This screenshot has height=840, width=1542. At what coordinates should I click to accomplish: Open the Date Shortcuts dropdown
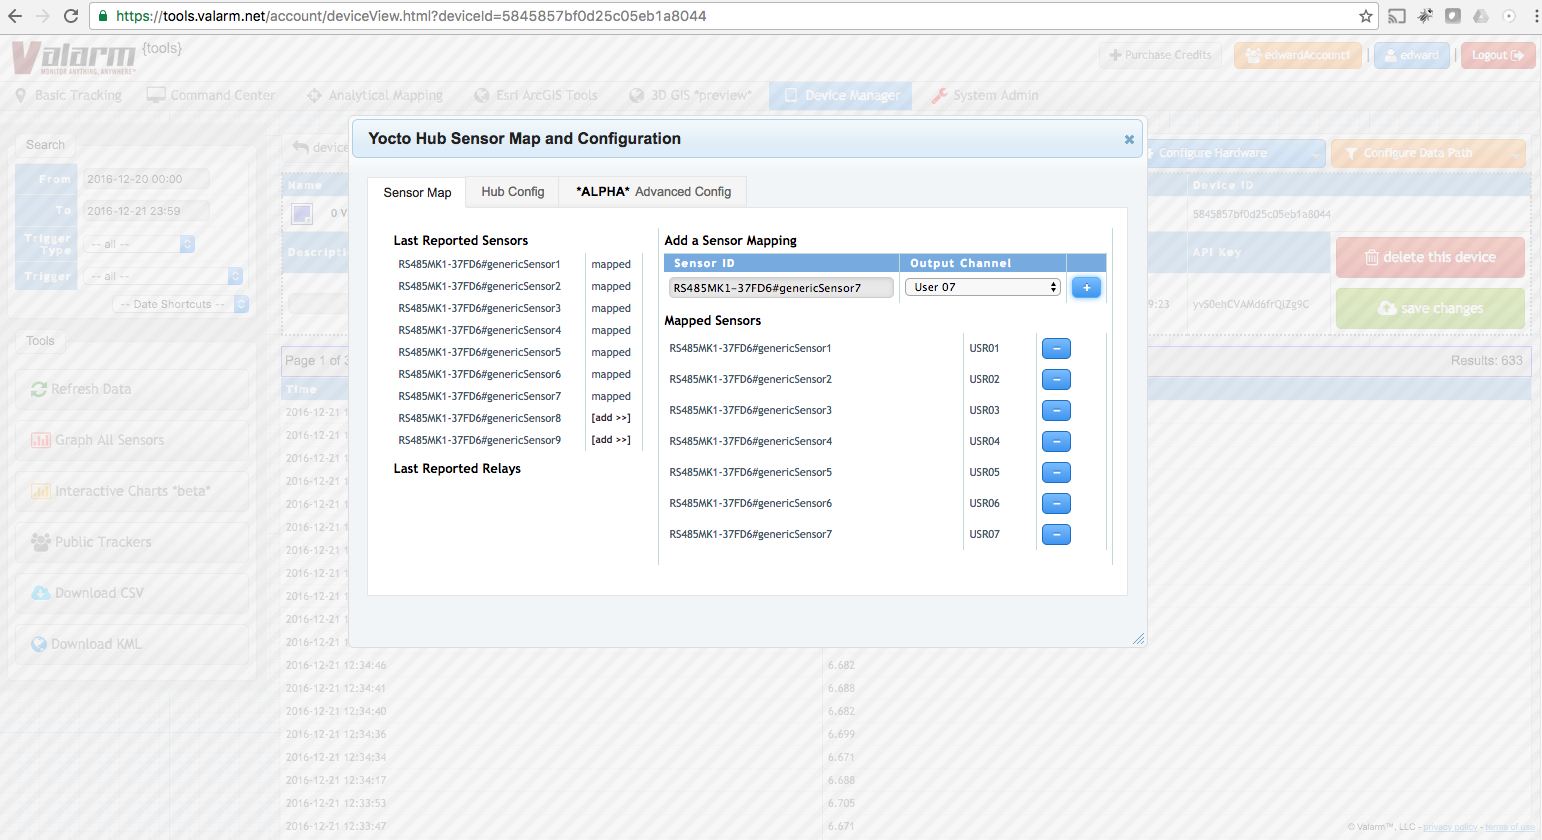180,304
